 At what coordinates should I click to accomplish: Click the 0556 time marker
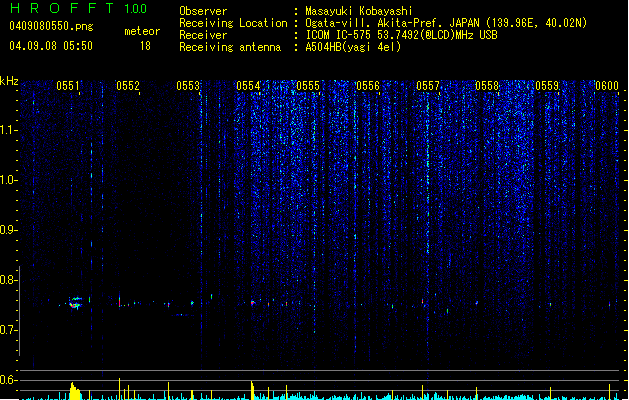(368, 86)
